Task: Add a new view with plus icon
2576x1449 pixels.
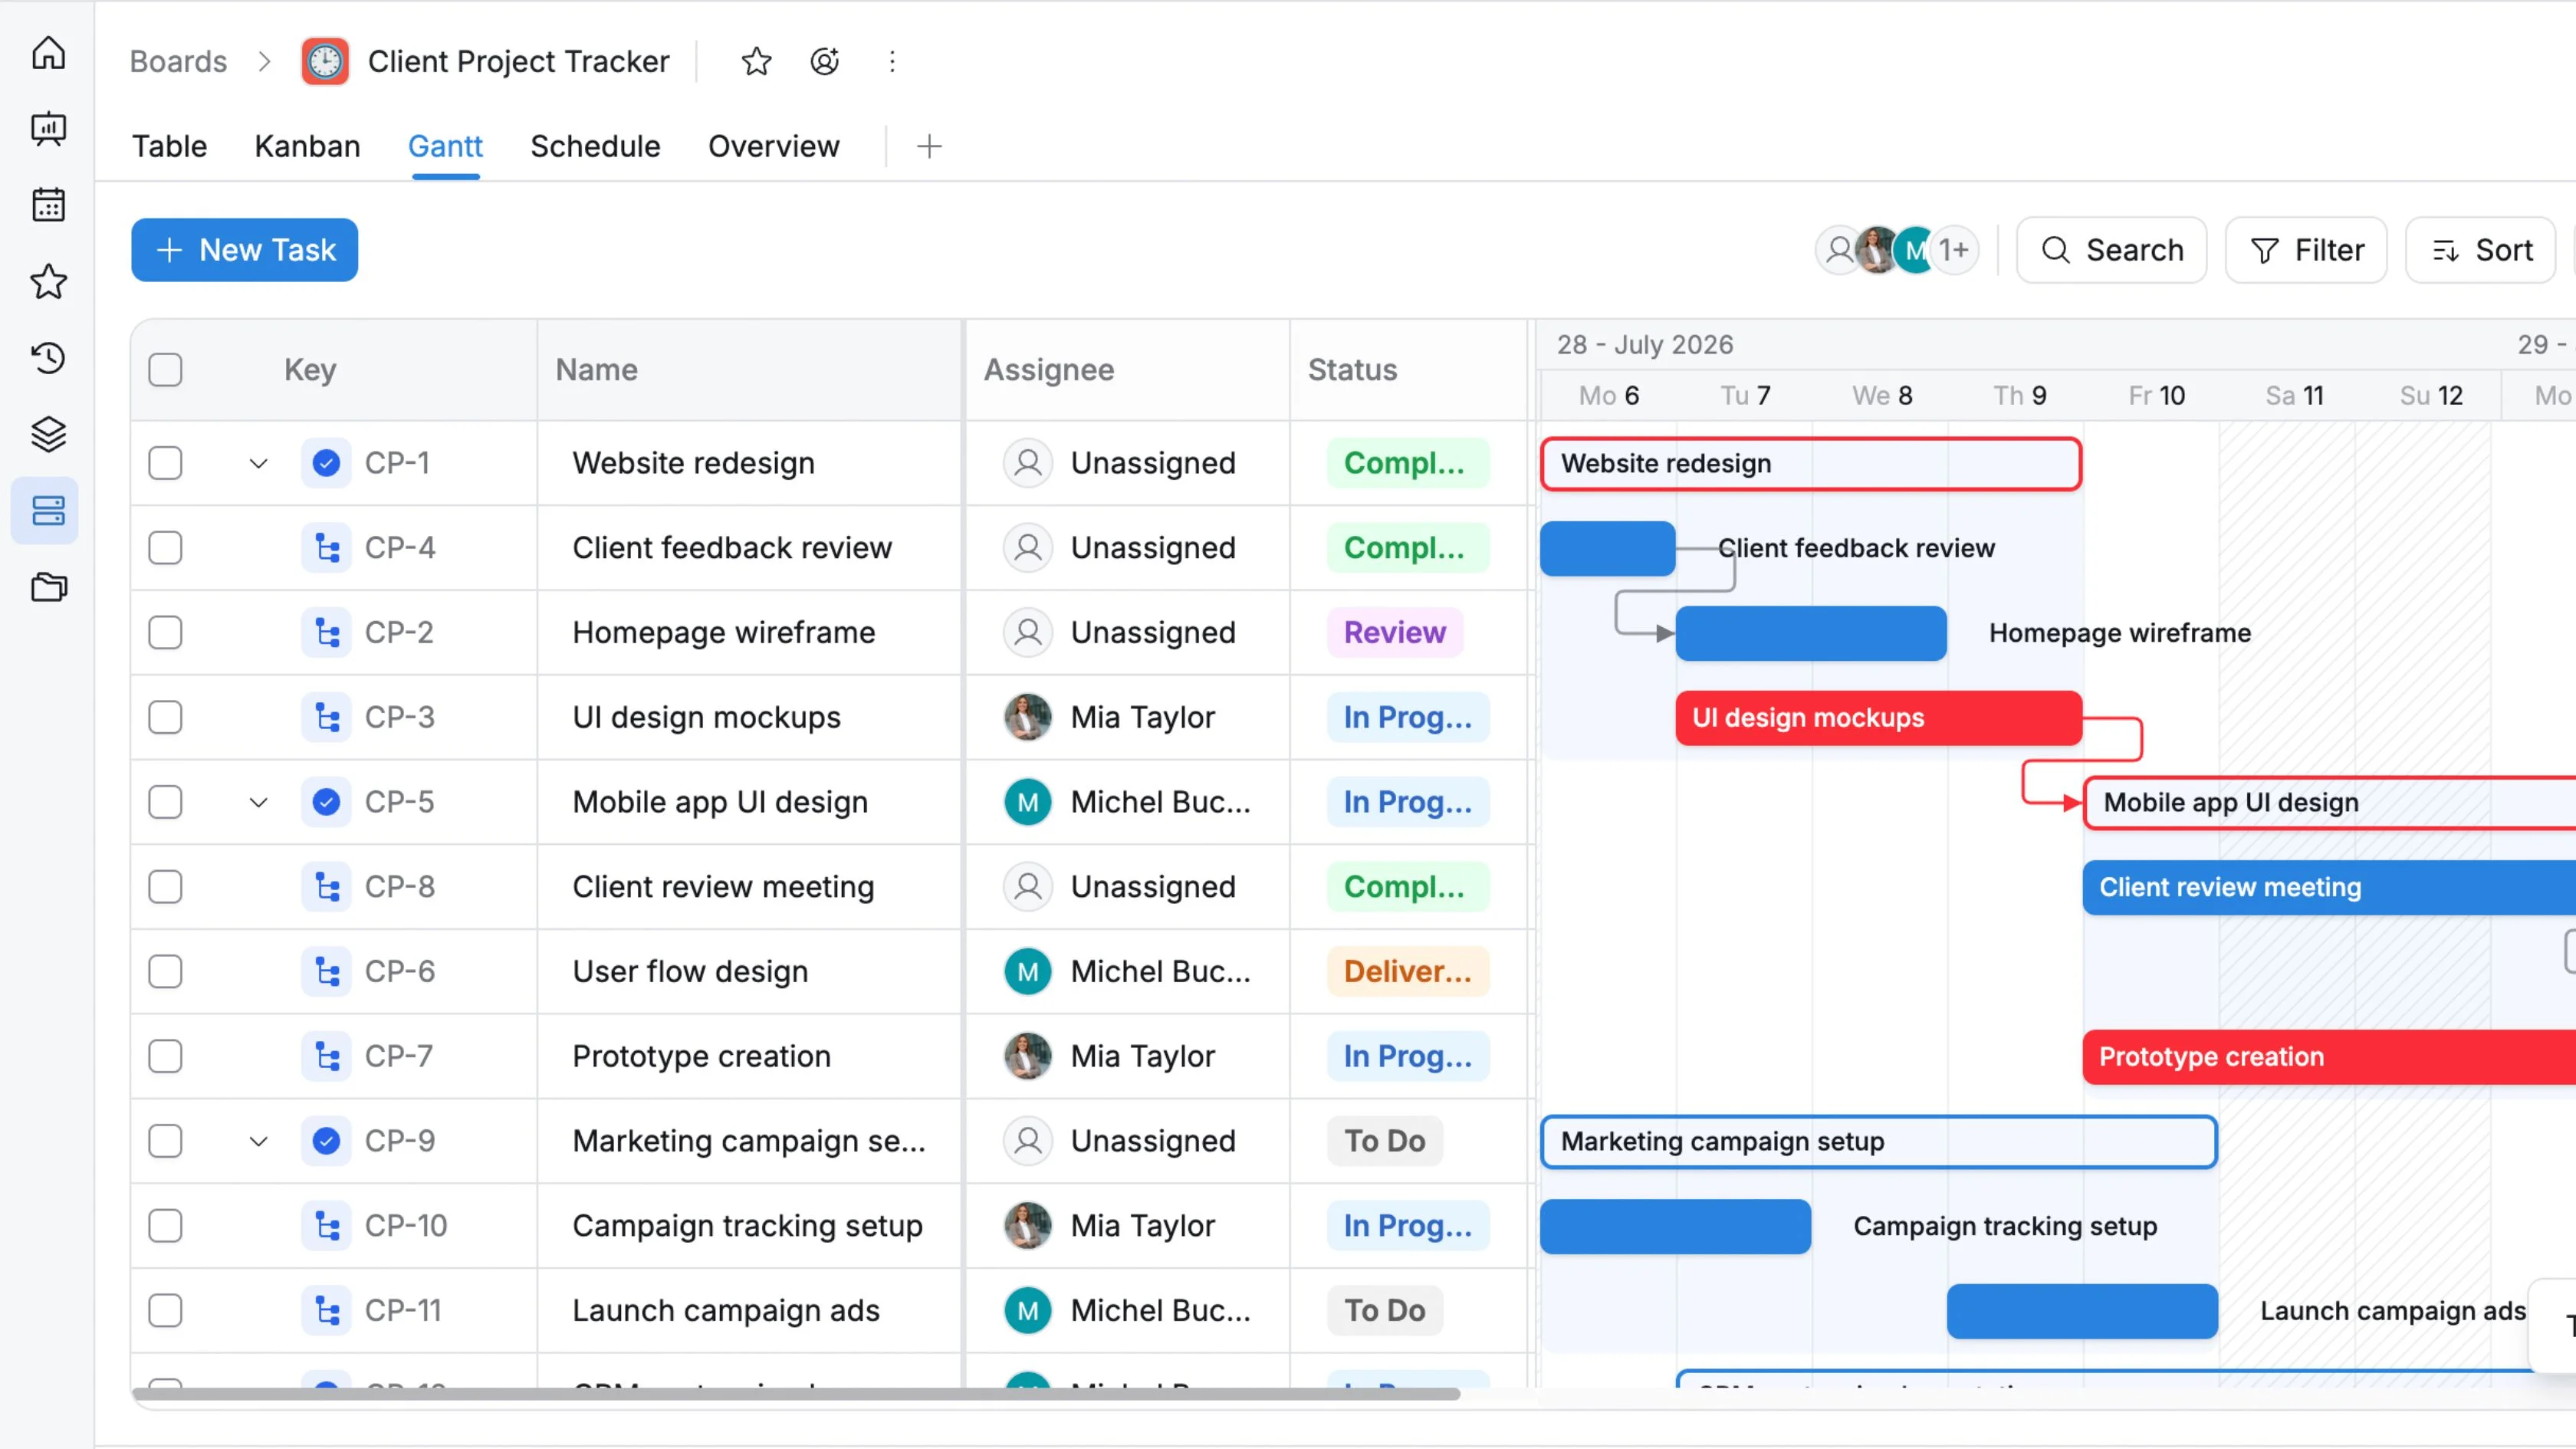Action: (x=929, y=147)
